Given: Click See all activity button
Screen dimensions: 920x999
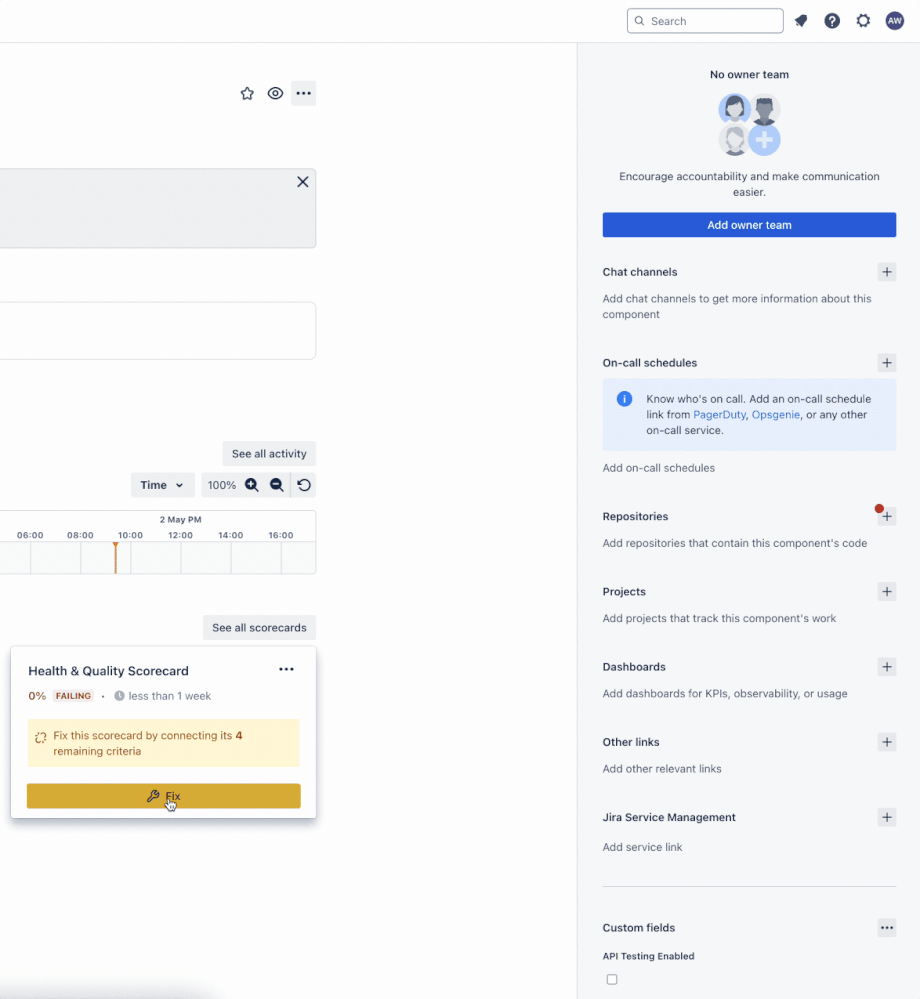Looking at the screenshot, I should click(269, 454).
